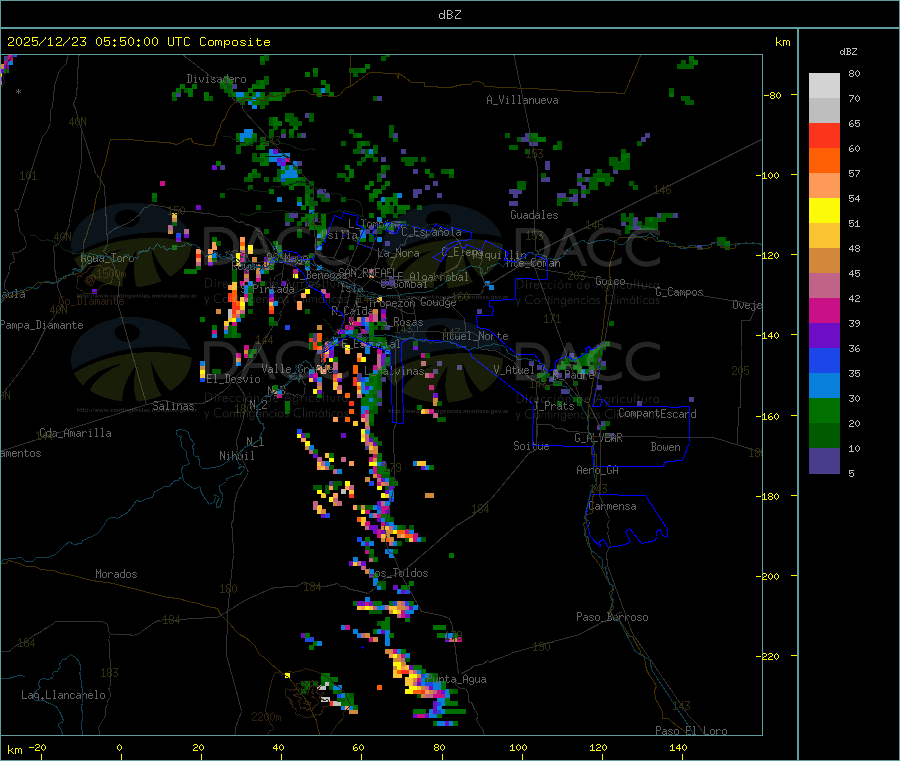The image size is (900, 761).
Task: Click the dBZ heading above the color scale
Action: 848,52
